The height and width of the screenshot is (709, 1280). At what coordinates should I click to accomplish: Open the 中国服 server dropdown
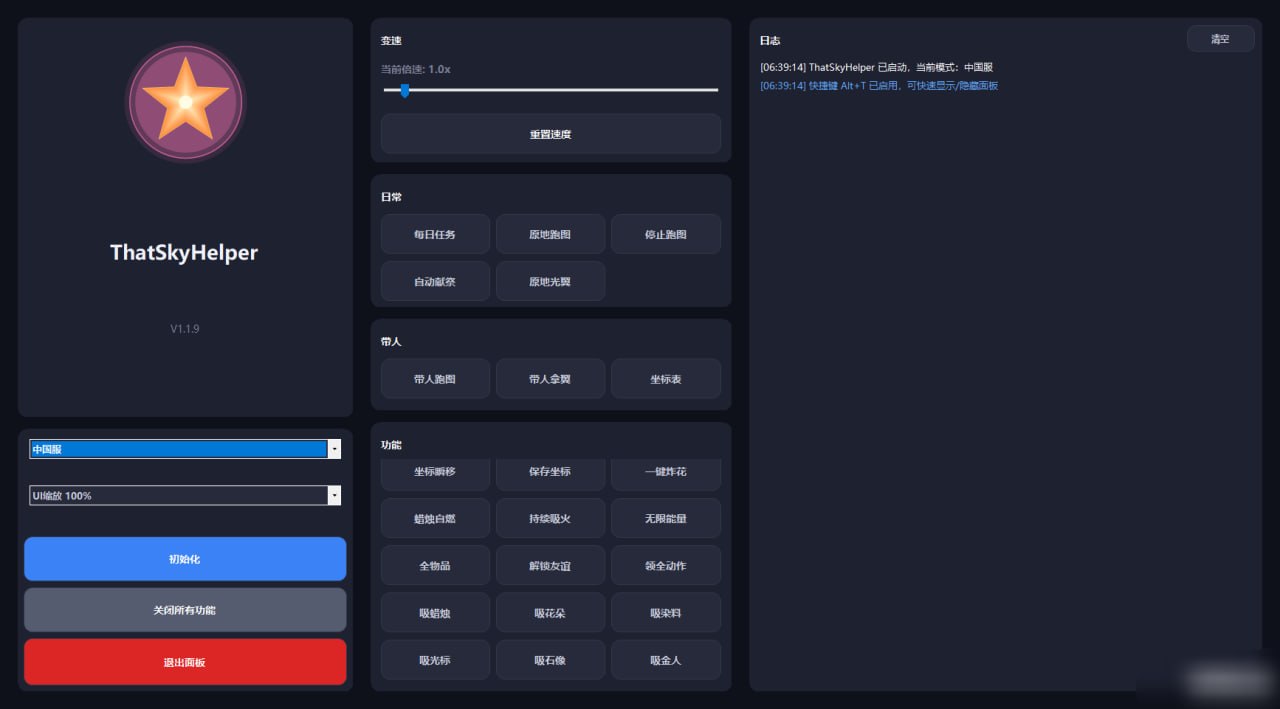pos(185,450)
